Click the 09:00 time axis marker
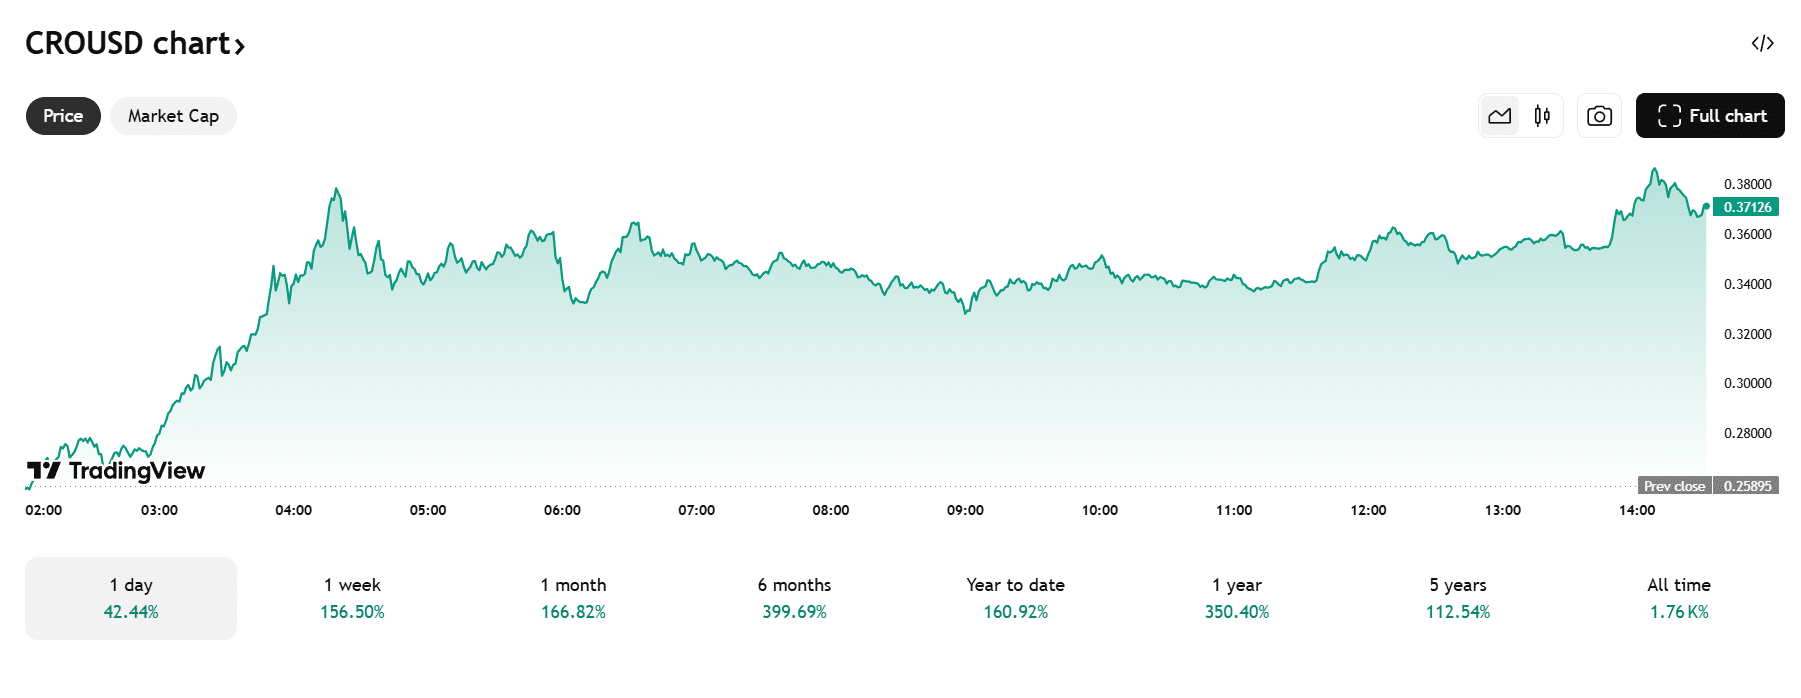This screenshot has width=1801, height=698. point(965,510)
